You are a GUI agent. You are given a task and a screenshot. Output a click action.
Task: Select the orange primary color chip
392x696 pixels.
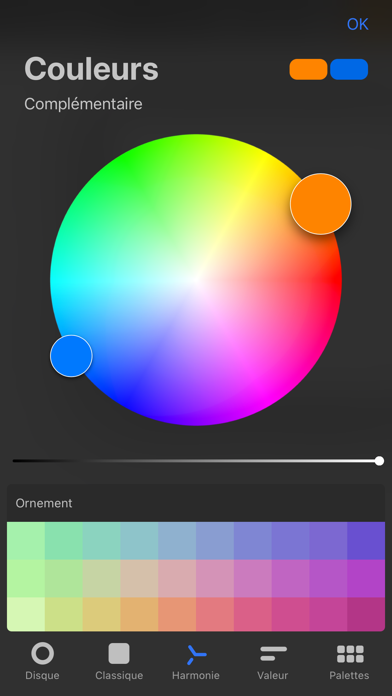click(309, 69)
